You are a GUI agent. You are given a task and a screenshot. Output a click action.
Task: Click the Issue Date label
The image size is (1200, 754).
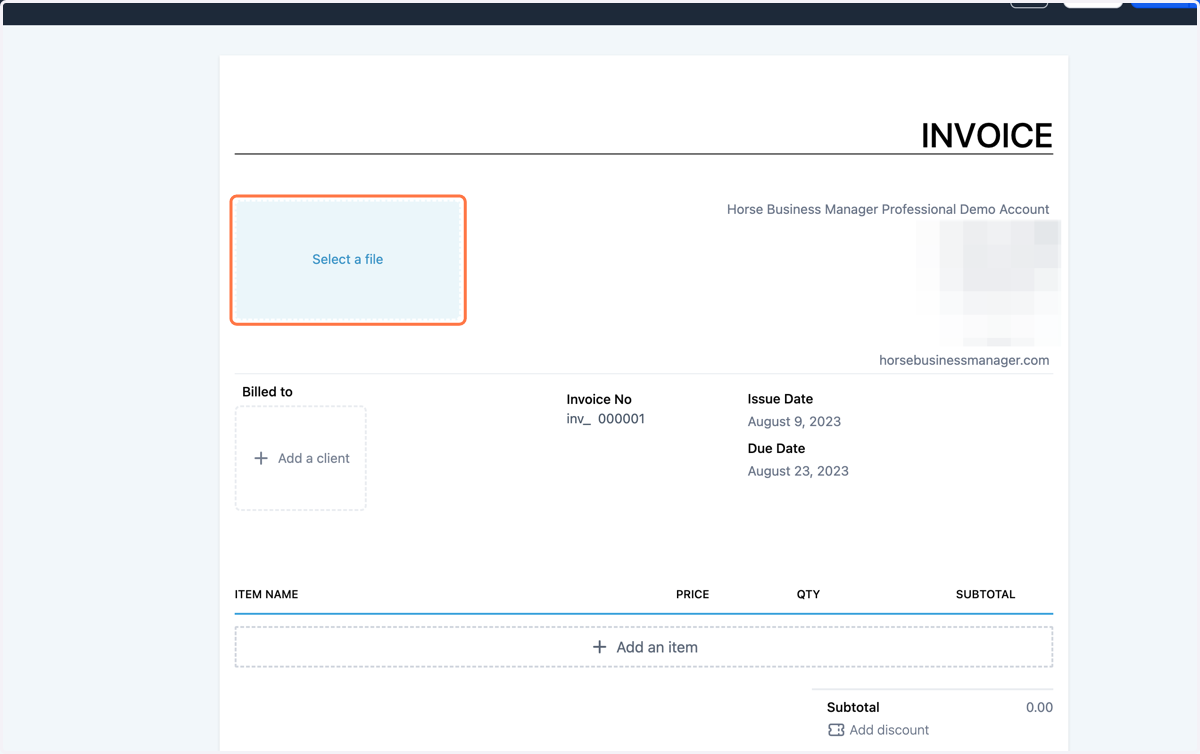pos(780,399)
